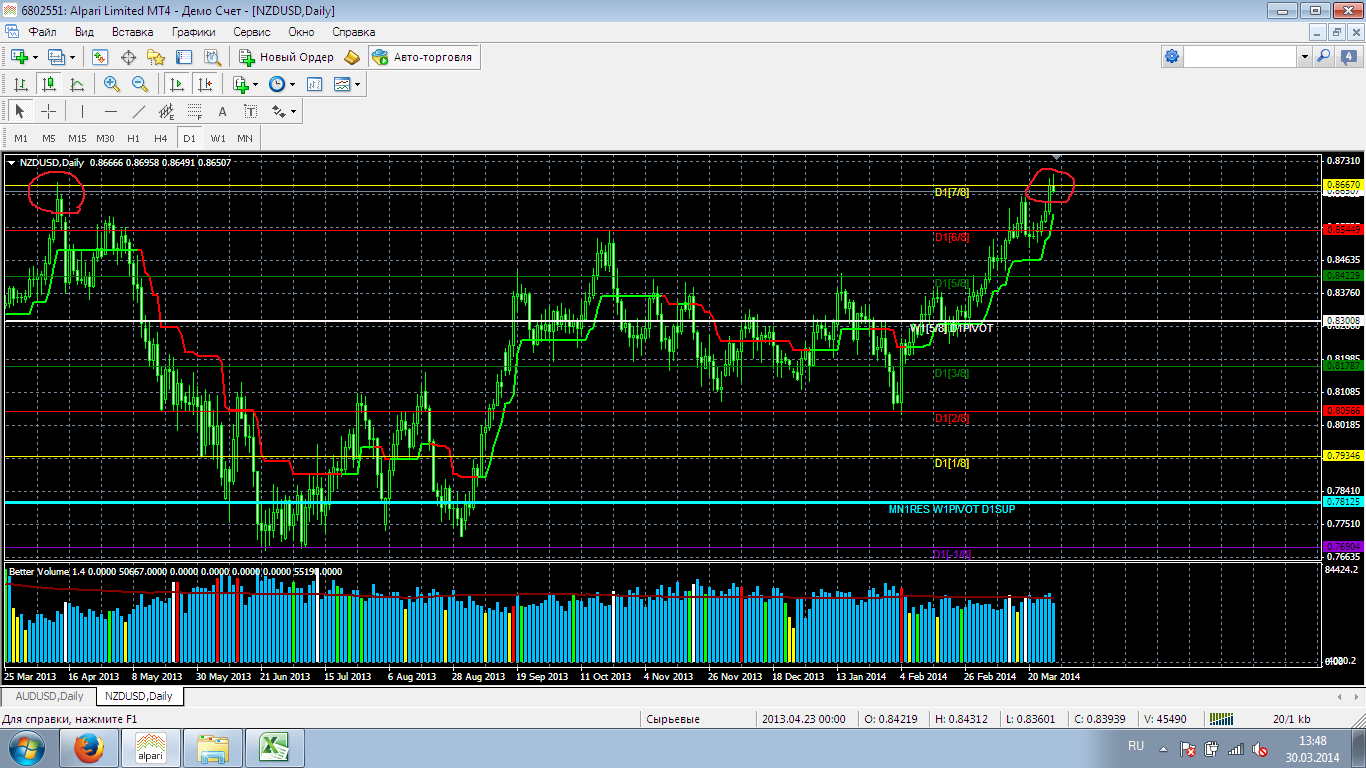The height and width of the screenshot is (768, 1366).
Task: Open the Вид menu
Action: click(x=84, y=32)
